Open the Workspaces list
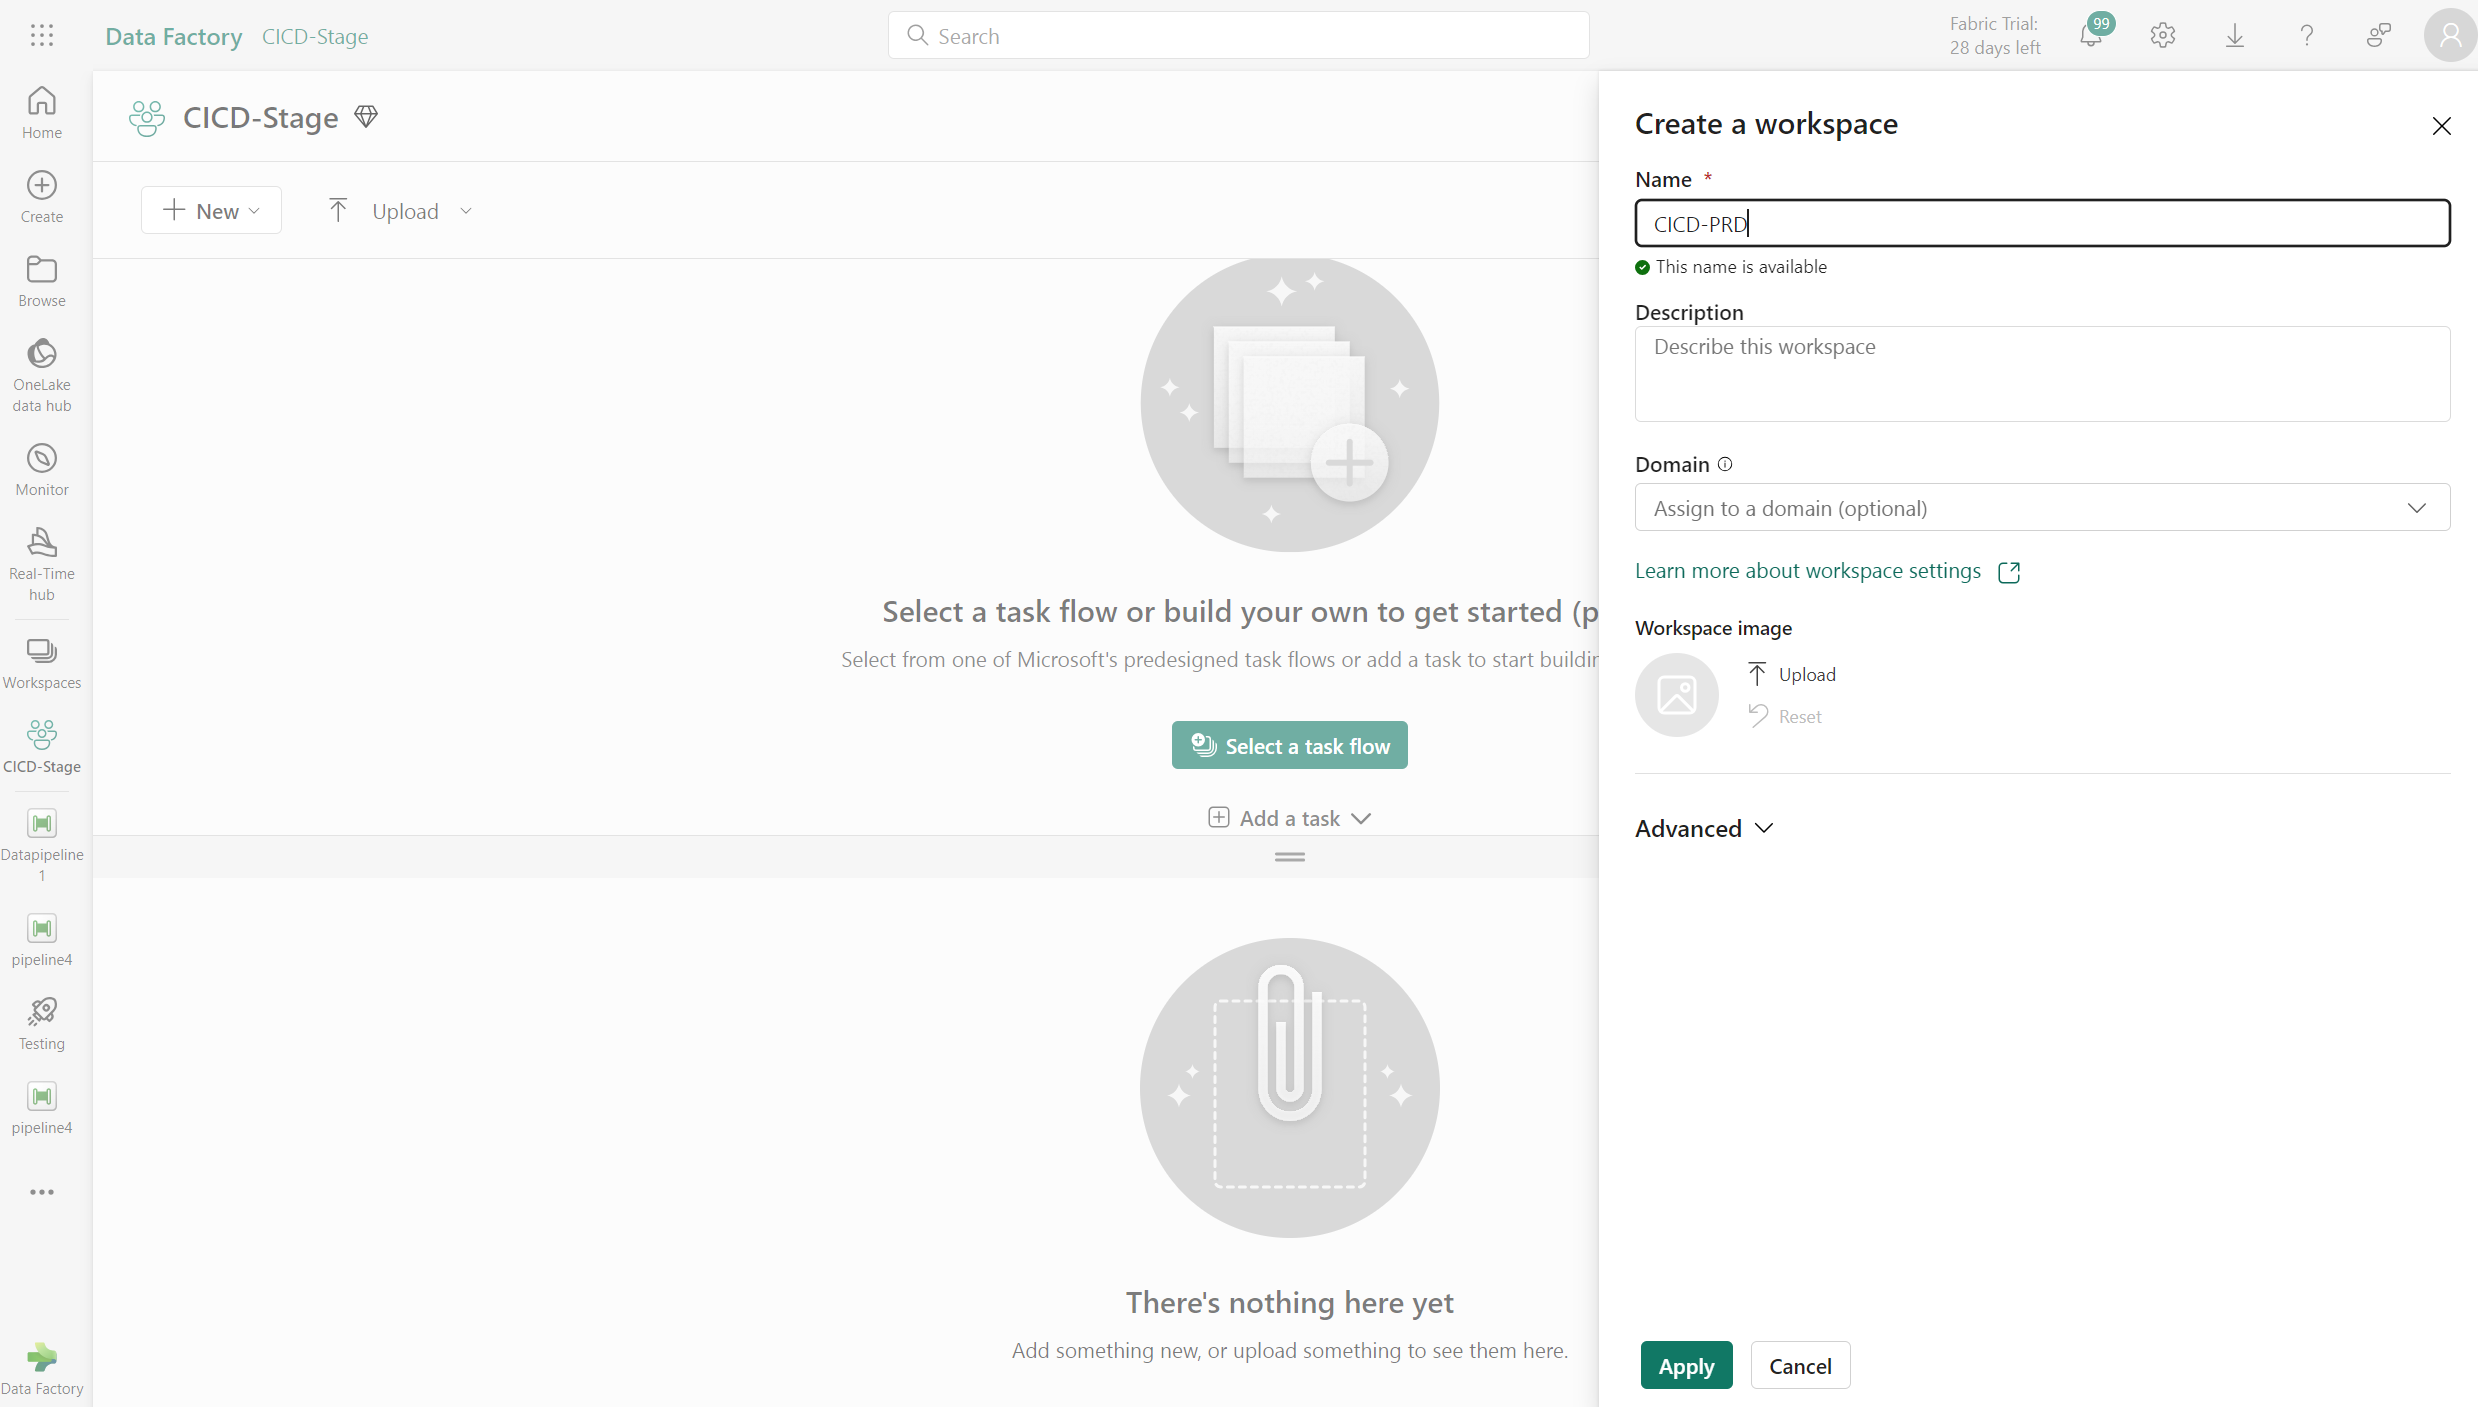The height and width of the screenshot is (1407, 2478). [x=42, y=664]
